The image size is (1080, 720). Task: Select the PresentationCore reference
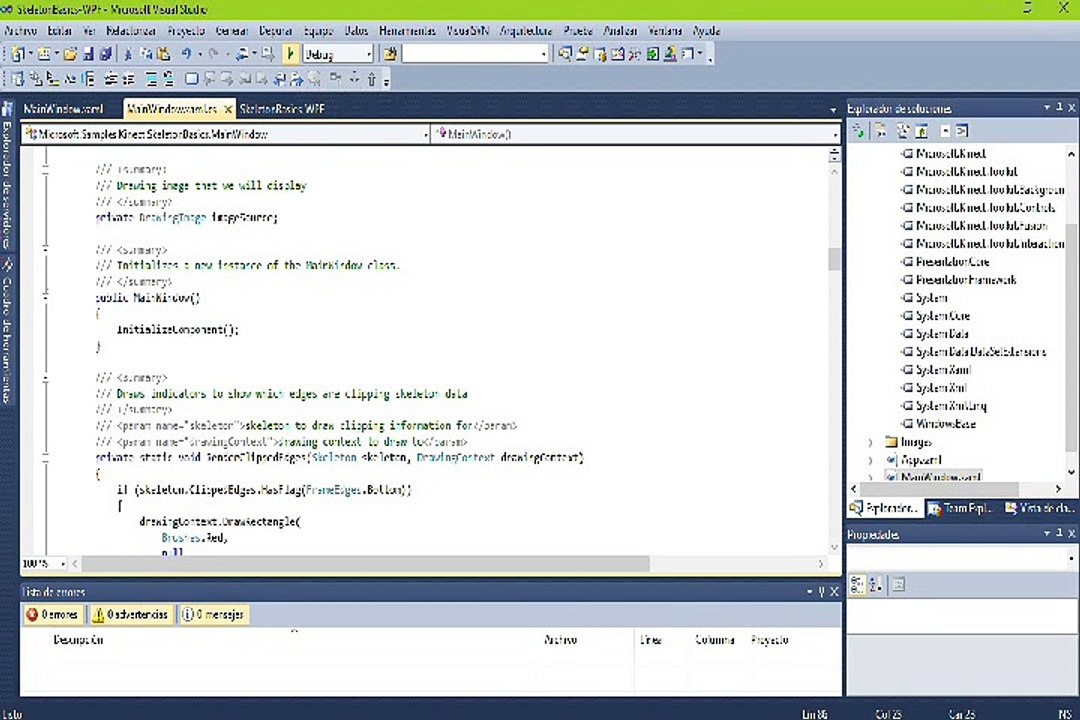[951, 262]
